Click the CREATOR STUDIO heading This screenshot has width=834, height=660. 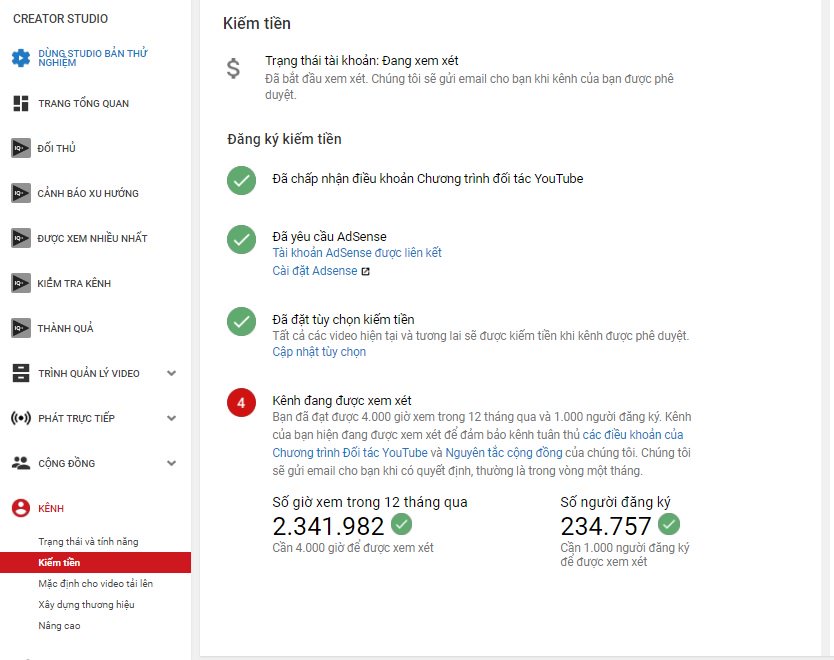61,19
